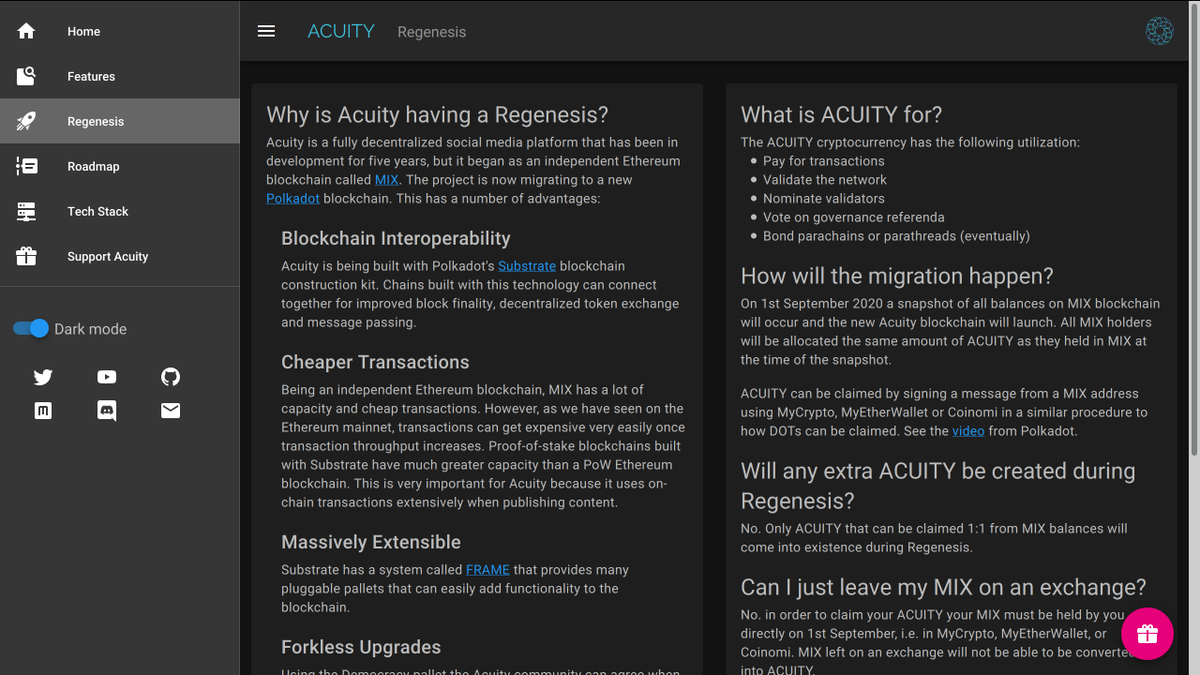The height and width of the screenshot is (675, 1200).
Task: Click heading 'Why is Acuity having a Regenesis?'
Action: pyautogui.click(x=437, y=115)
